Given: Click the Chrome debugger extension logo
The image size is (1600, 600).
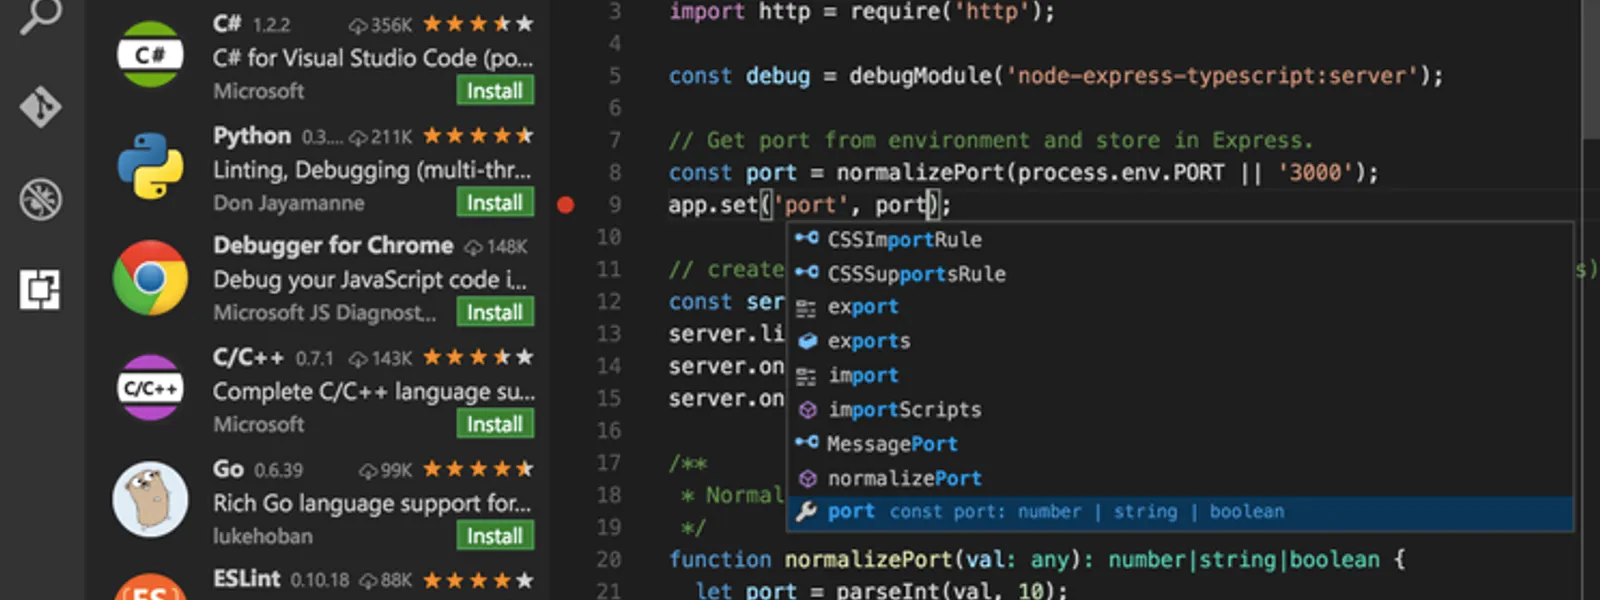Looking at the screenshot, I should (x=150, y=277).
